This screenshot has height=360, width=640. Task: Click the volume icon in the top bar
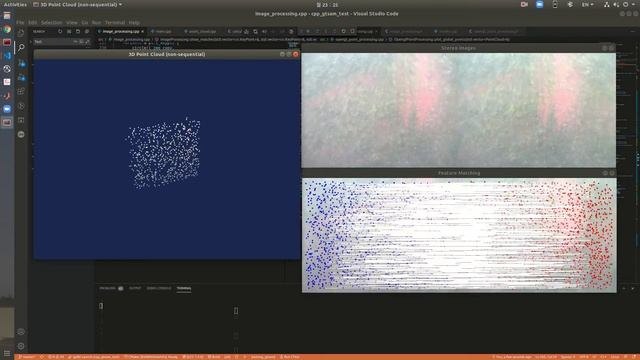[616, 4]
